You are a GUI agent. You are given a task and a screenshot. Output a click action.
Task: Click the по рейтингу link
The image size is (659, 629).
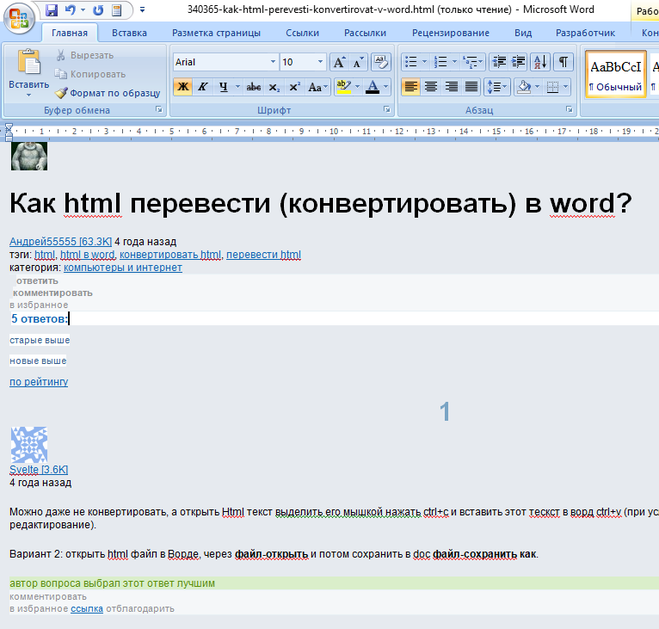pyautogui.click(x=39, y=382)
